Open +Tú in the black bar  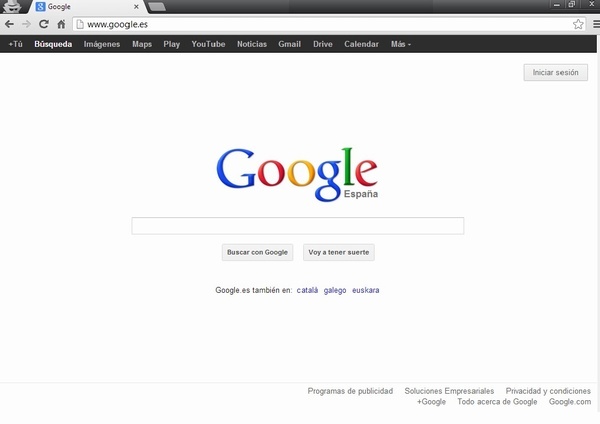coord(16,44)
